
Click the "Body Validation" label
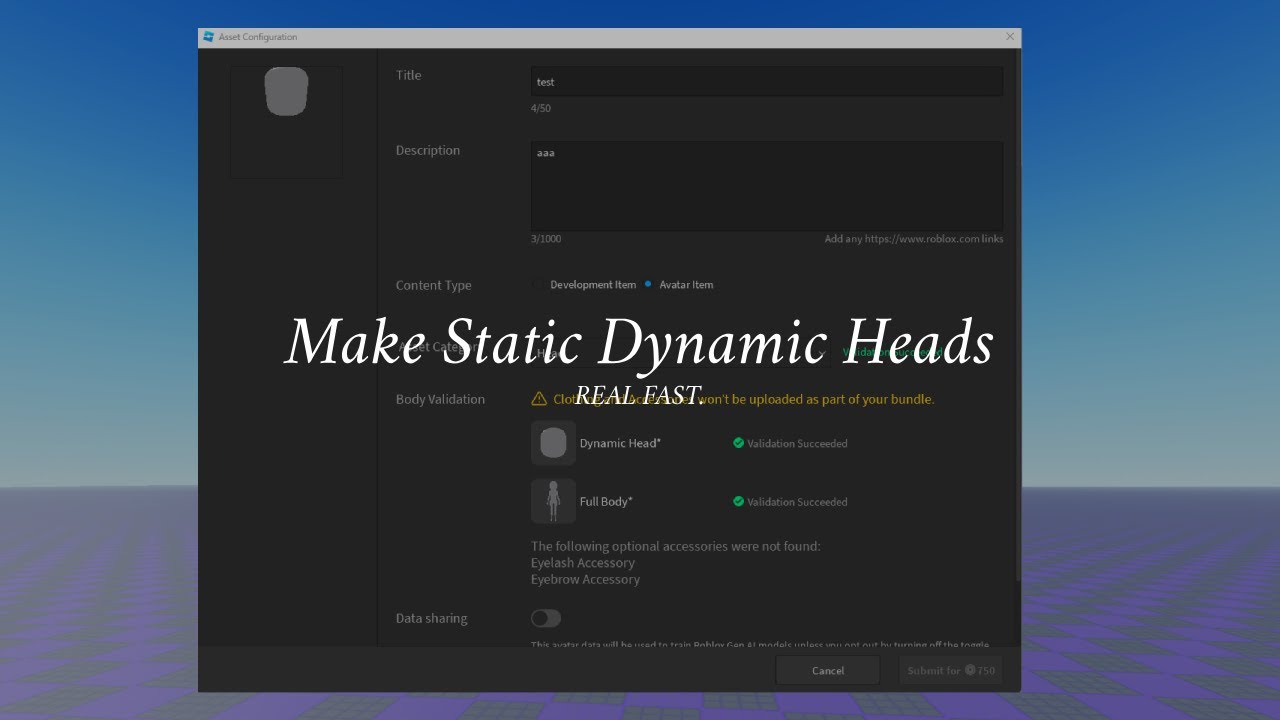440,399
